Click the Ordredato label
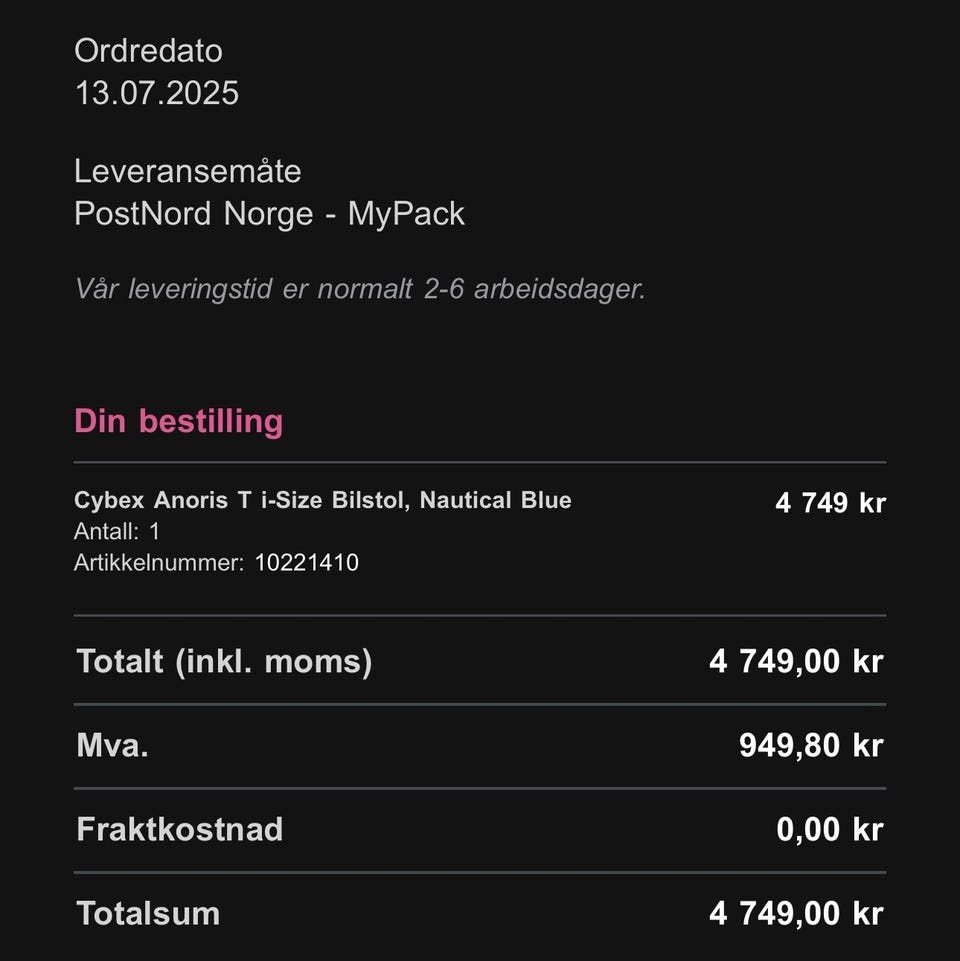 tap(148, 51)
